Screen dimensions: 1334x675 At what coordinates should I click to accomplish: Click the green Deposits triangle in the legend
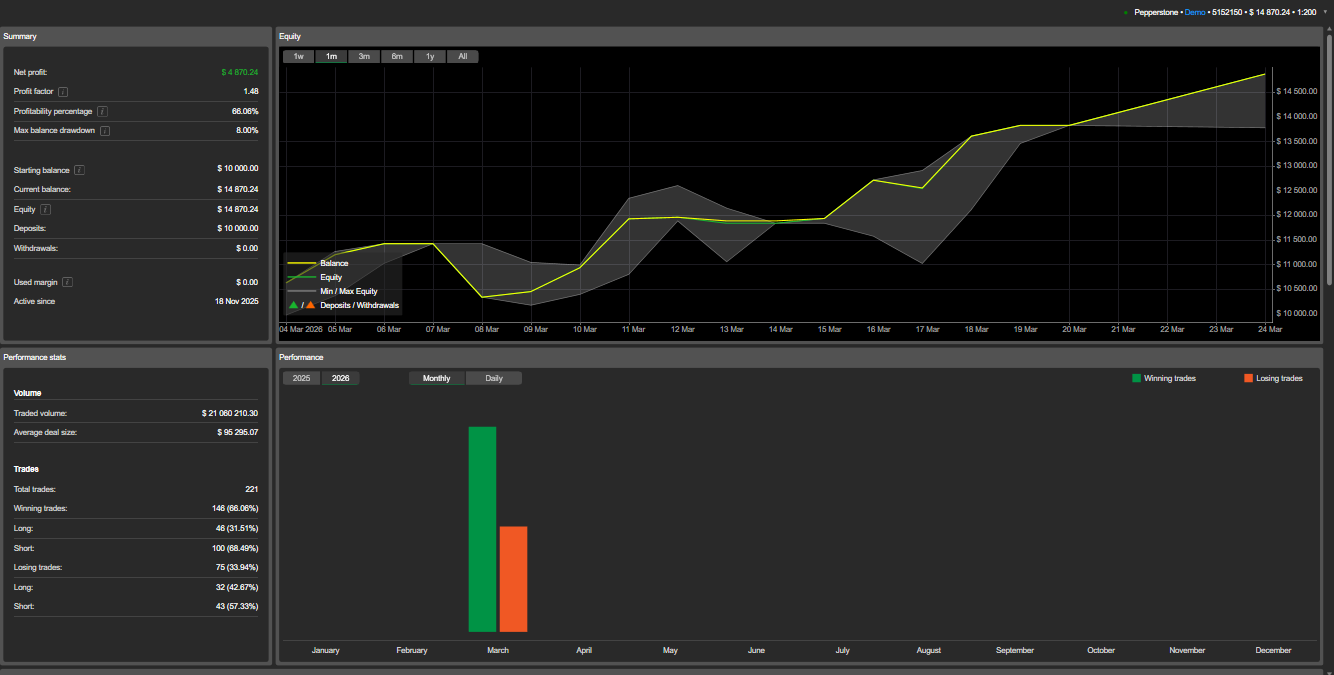(293, 305)
